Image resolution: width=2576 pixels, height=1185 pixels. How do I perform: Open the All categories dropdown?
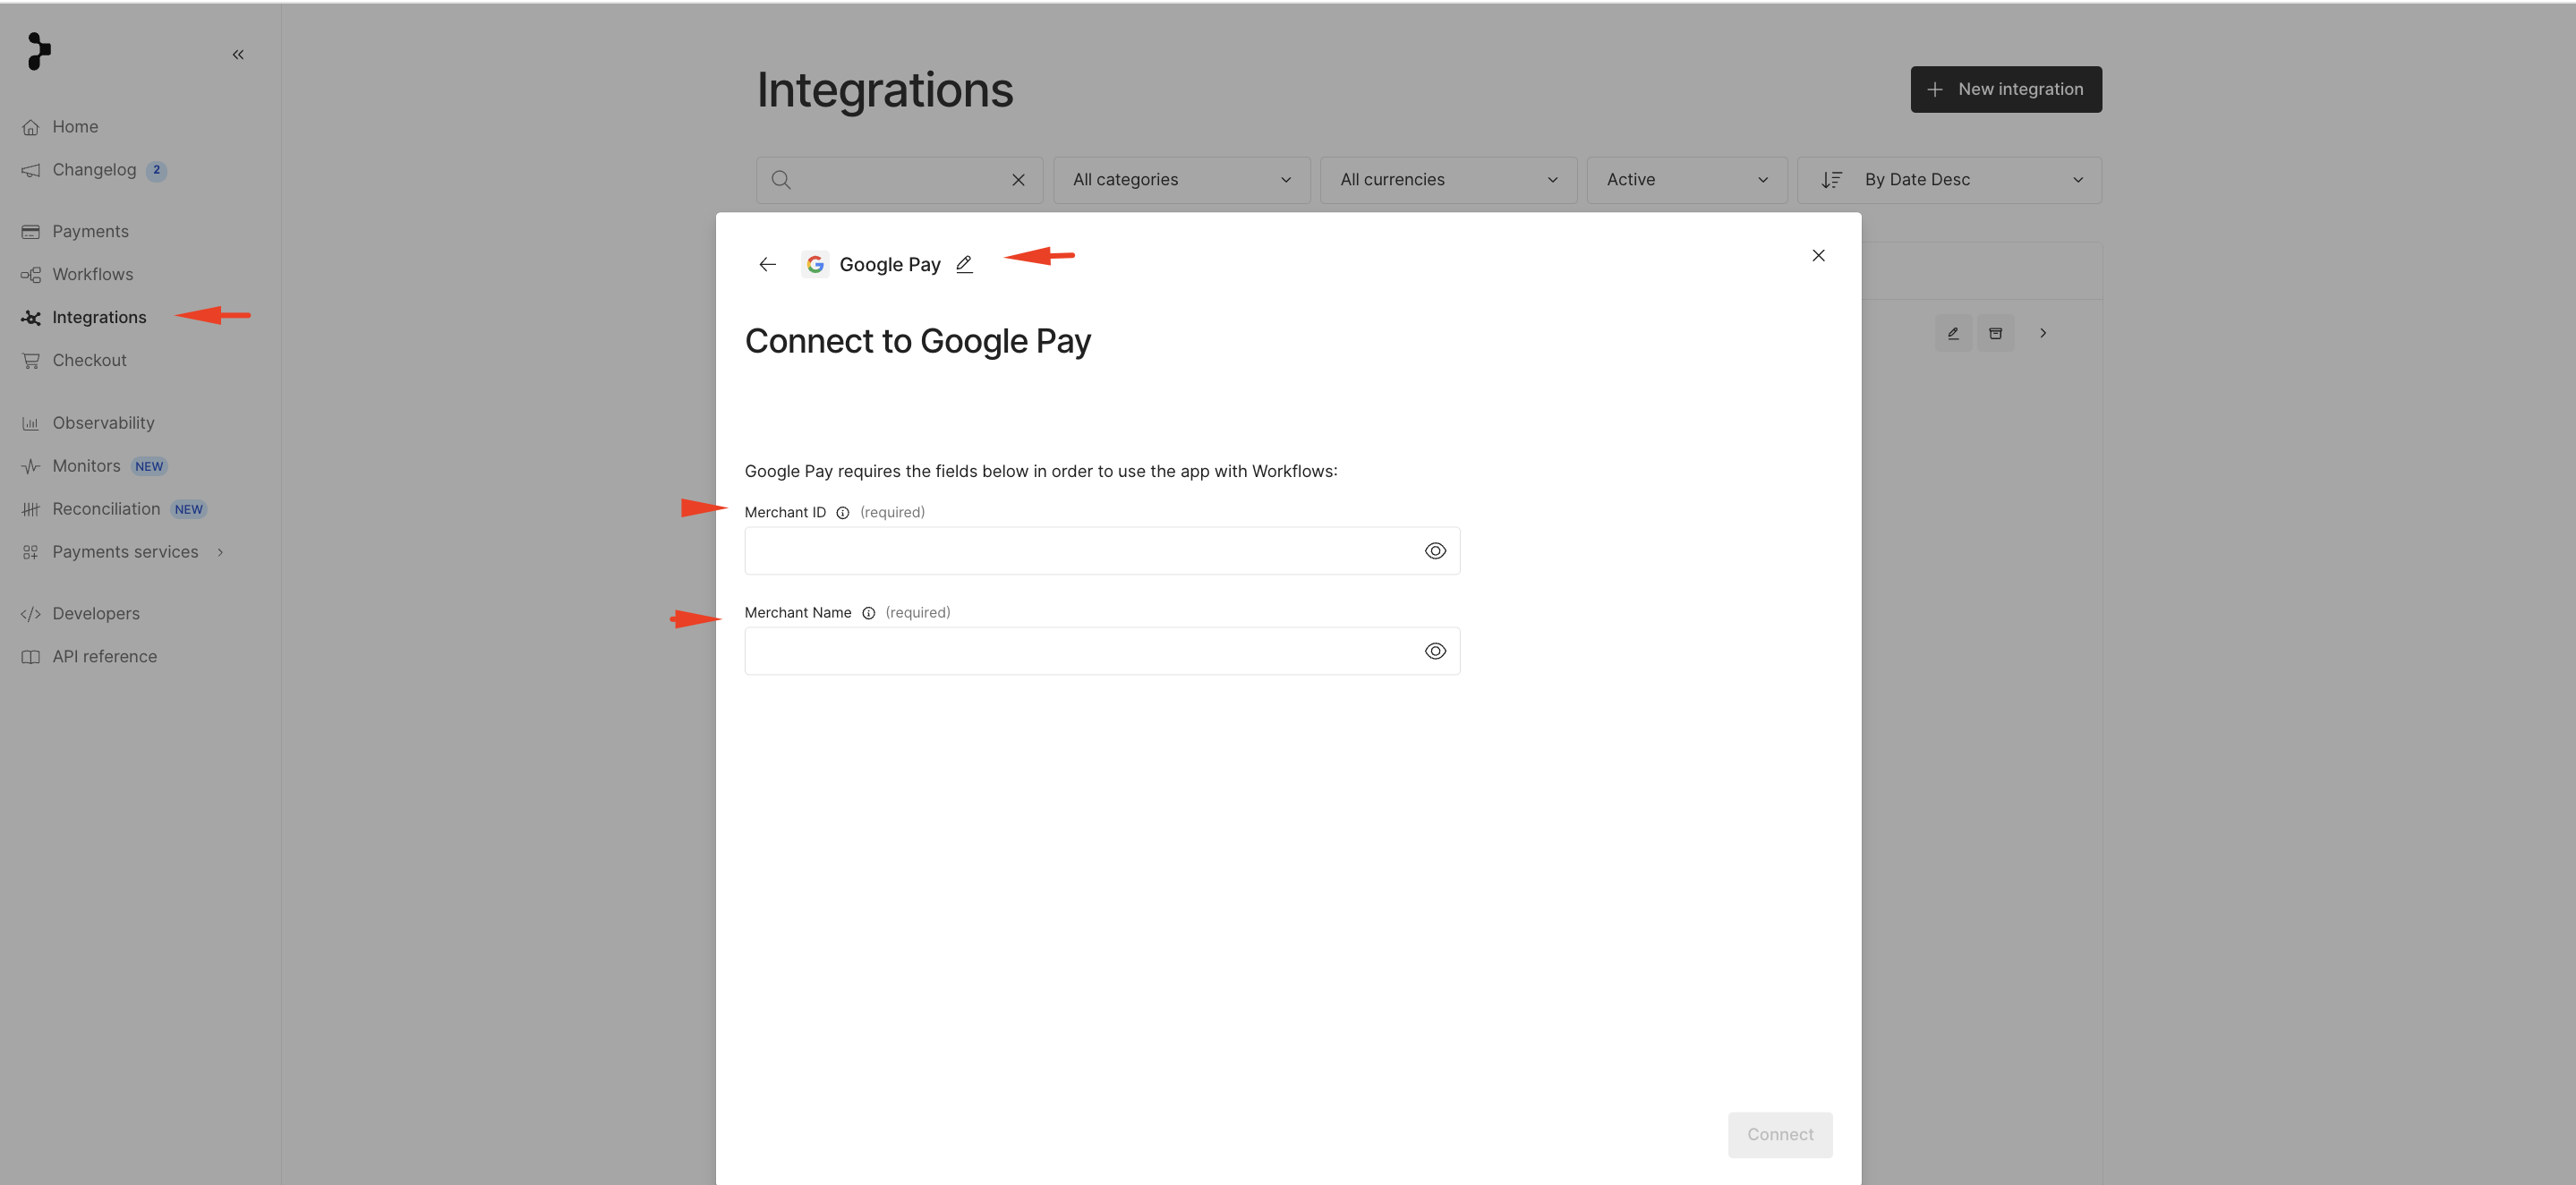coord(1182,180)
